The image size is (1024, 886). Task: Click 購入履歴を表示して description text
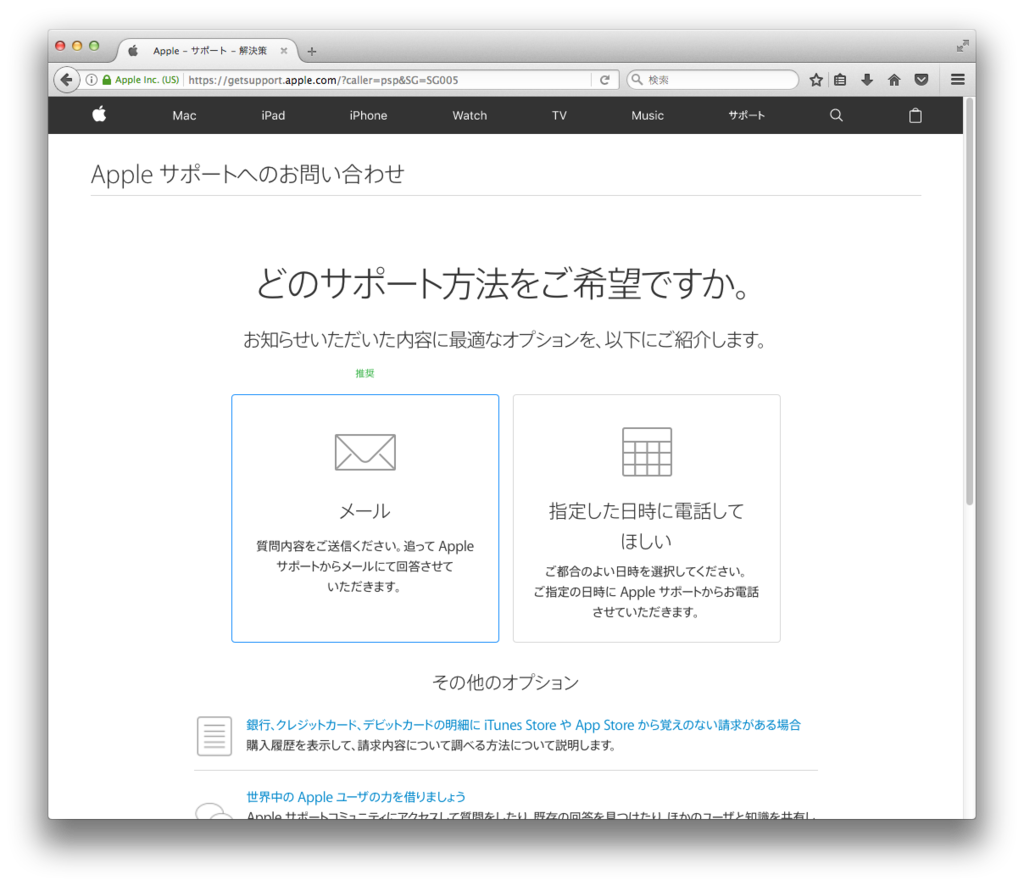tap(431, 745)
